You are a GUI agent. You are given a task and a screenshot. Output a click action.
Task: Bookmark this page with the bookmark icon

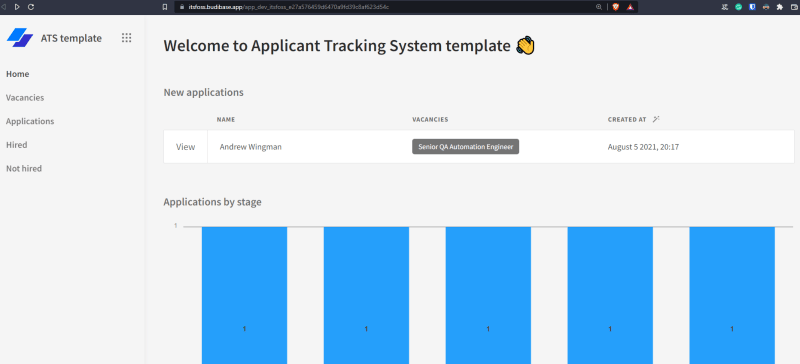pyautogui.click(x=165, y=7)
